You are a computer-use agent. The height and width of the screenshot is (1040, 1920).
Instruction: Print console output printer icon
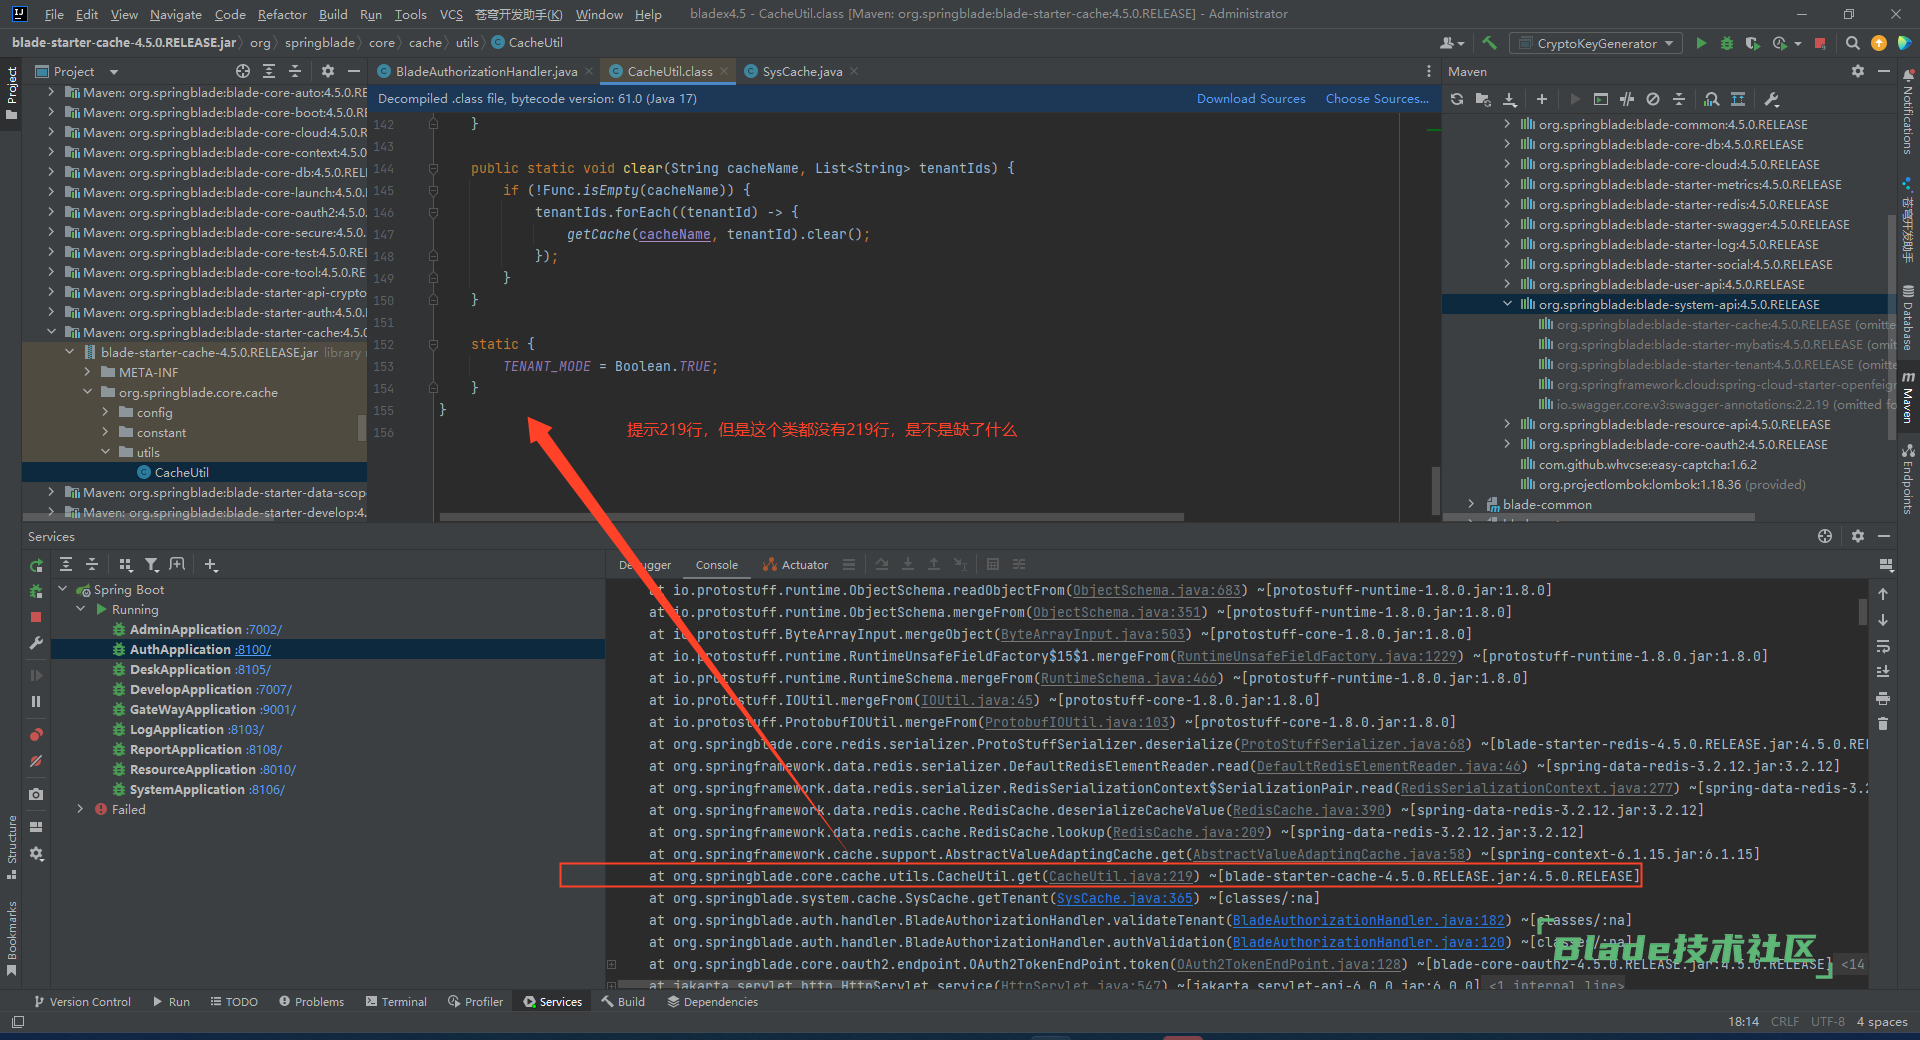click(1883, 698)
